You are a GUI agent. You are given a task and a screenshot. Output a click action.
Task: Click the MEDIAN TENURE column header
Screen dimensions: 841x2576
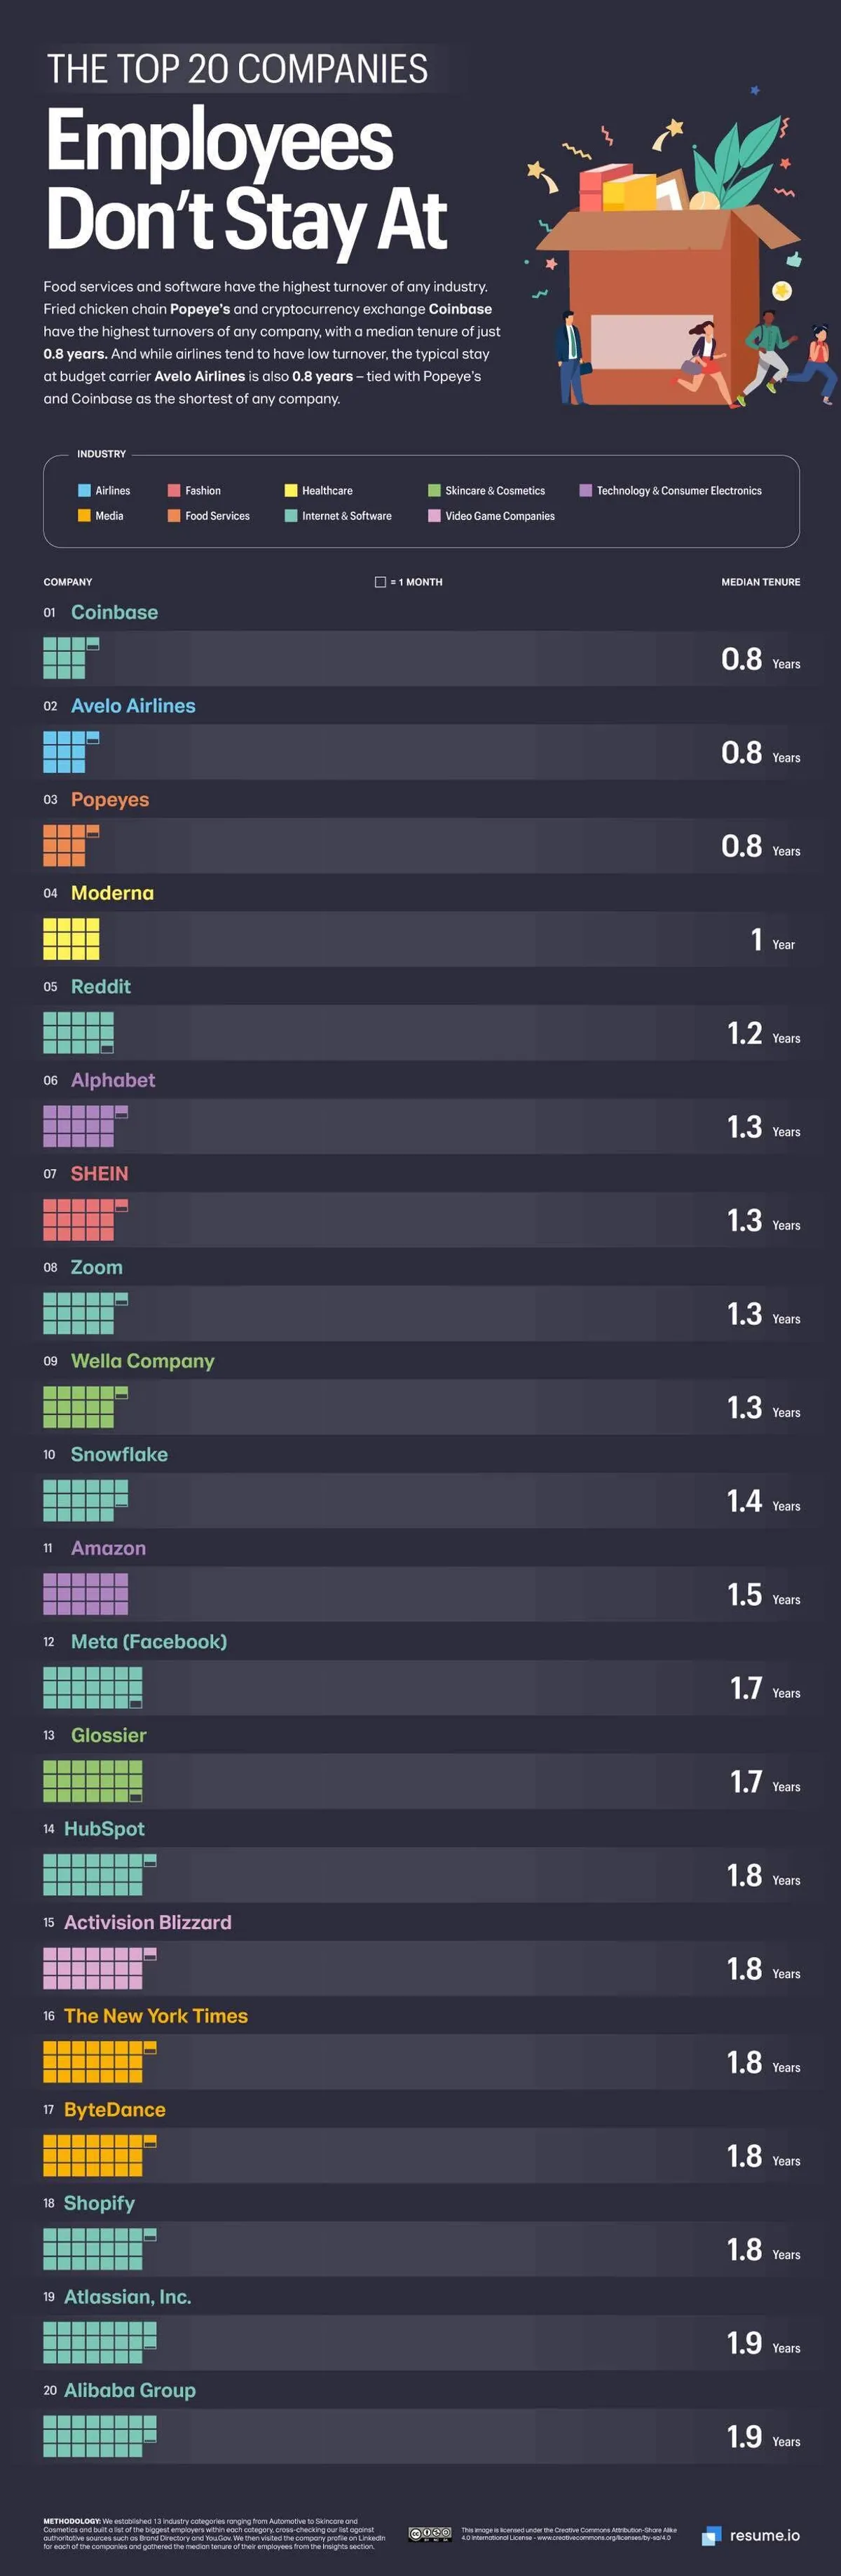pos(760,582)
